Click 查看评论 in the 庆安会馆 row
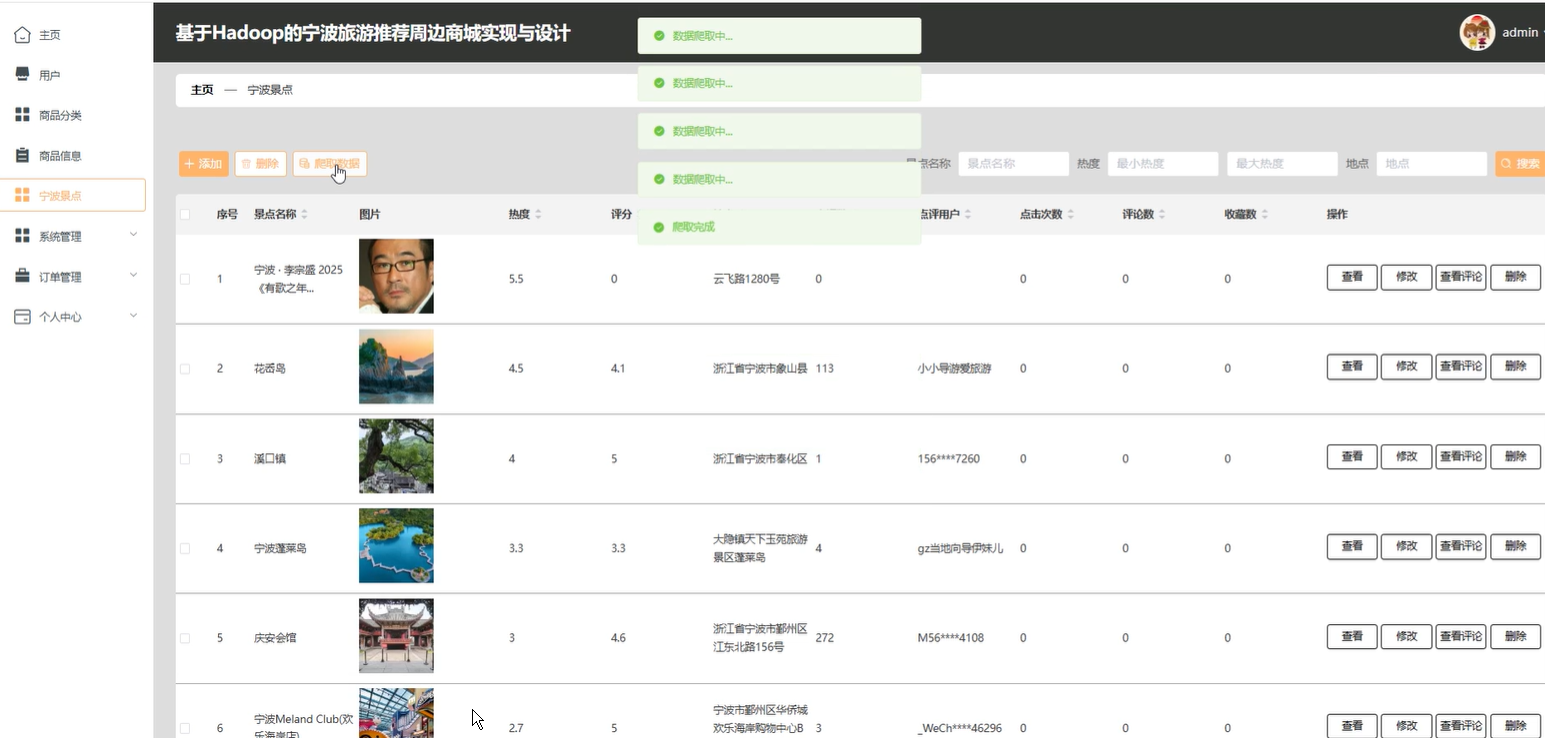 [x=1460, y=636]
